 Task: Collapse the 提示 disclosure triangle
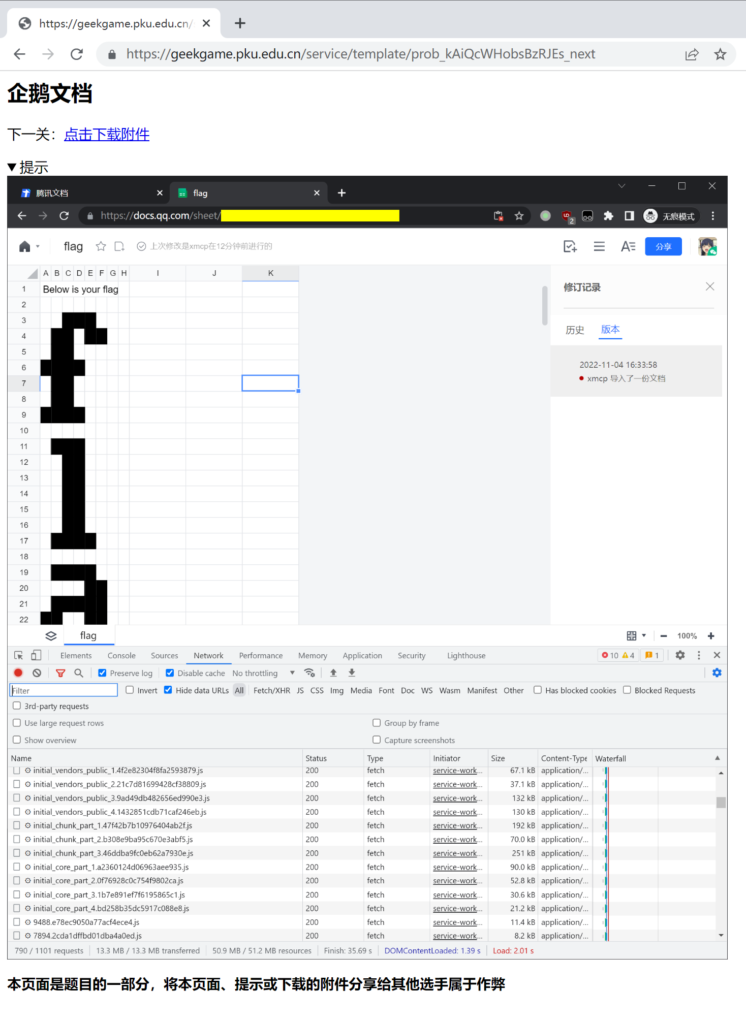point(12,167)
